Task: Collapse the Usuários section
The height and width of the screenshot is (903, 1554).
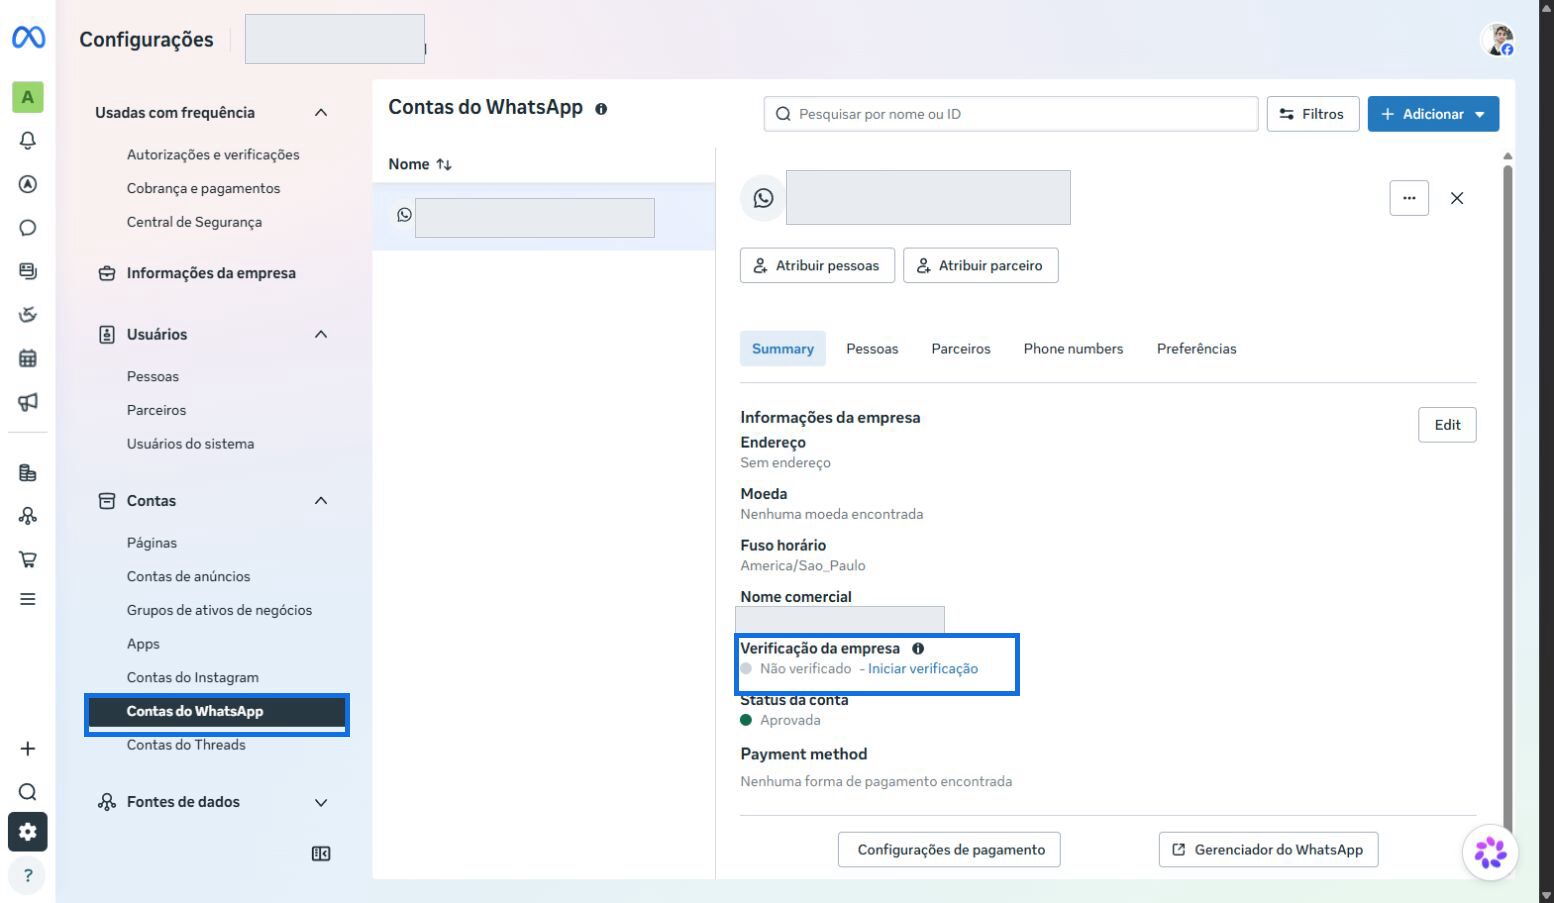Action: click(321, 334)
